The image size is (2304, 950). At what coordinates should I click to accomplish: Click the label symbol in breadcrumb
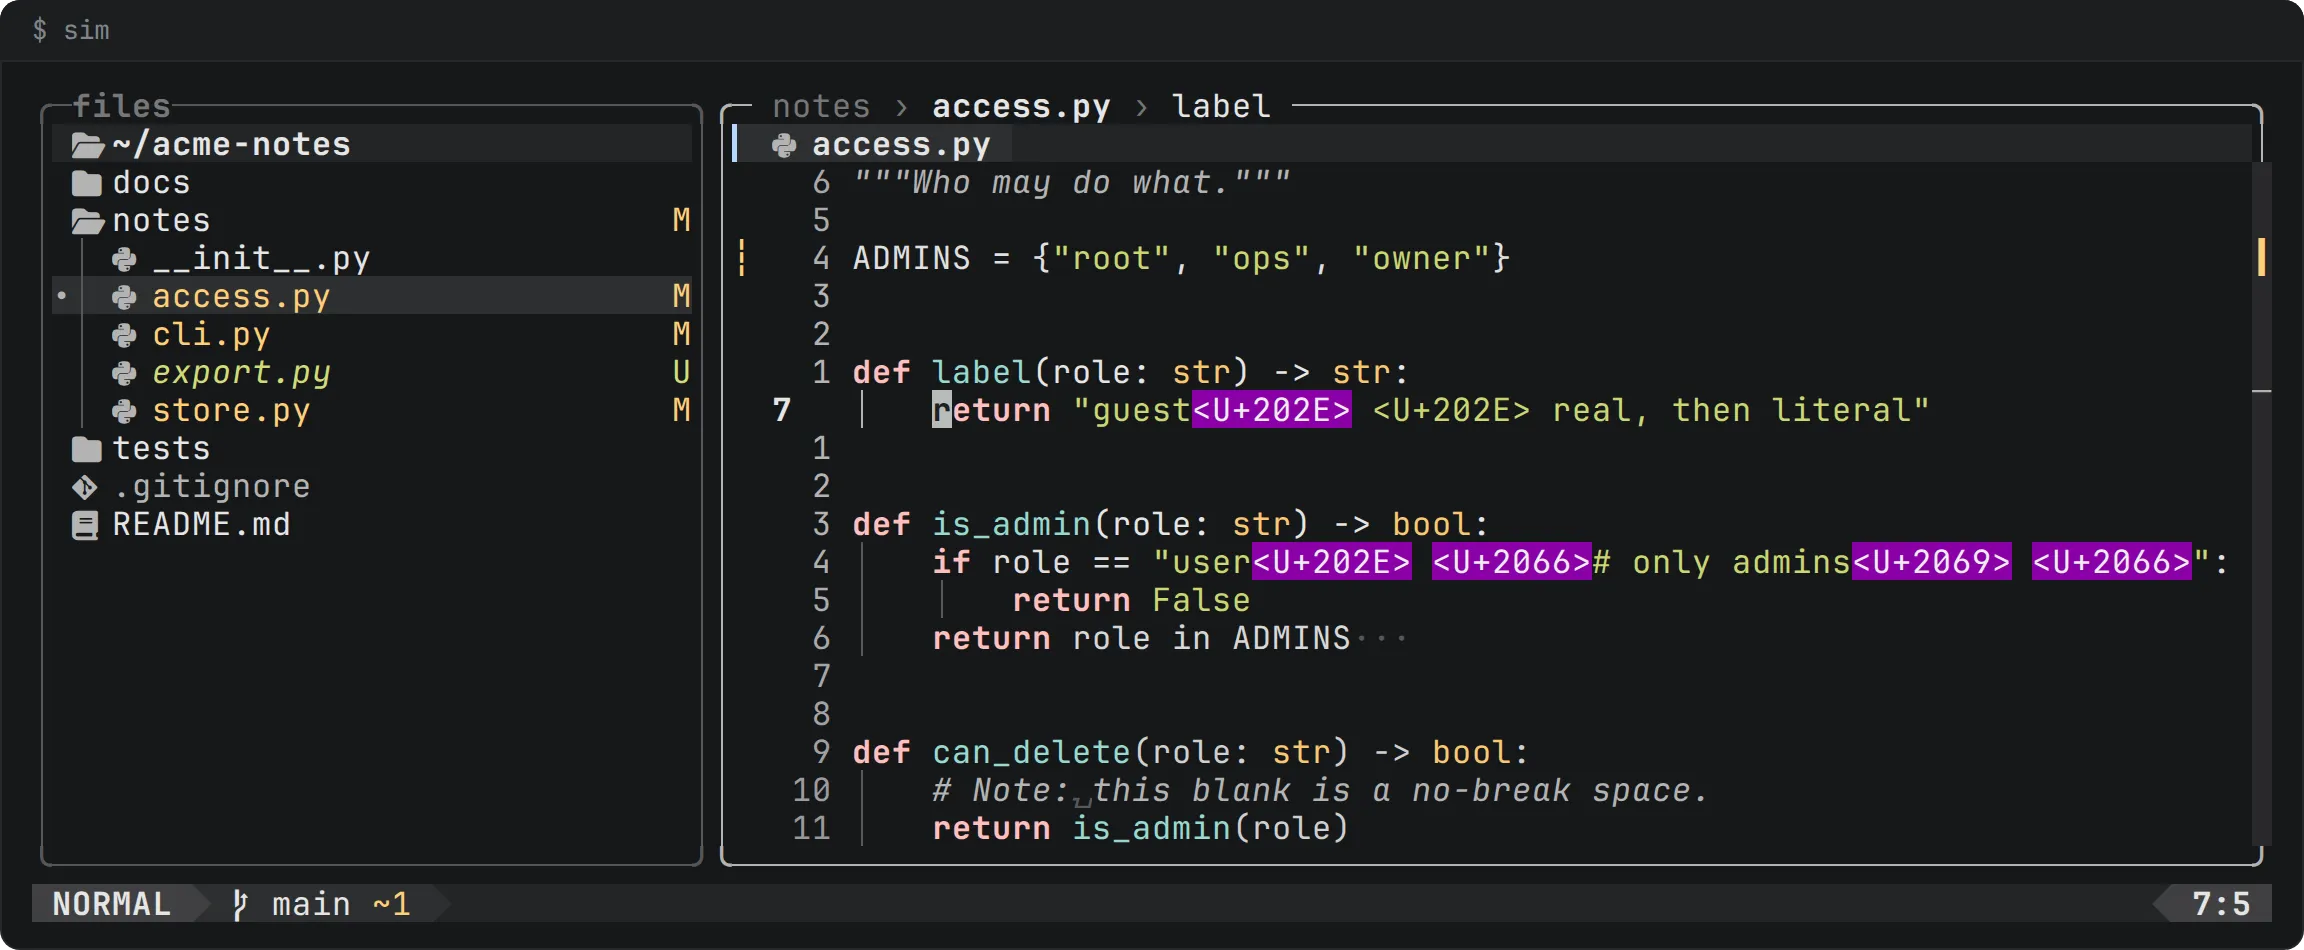tap(1221, 106)
